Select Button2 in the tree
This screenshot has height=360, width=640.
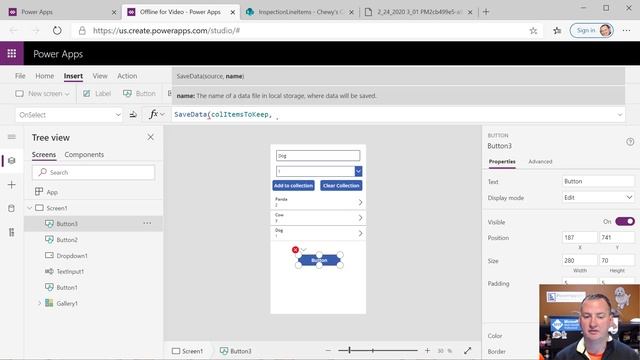tap(67, 240)
